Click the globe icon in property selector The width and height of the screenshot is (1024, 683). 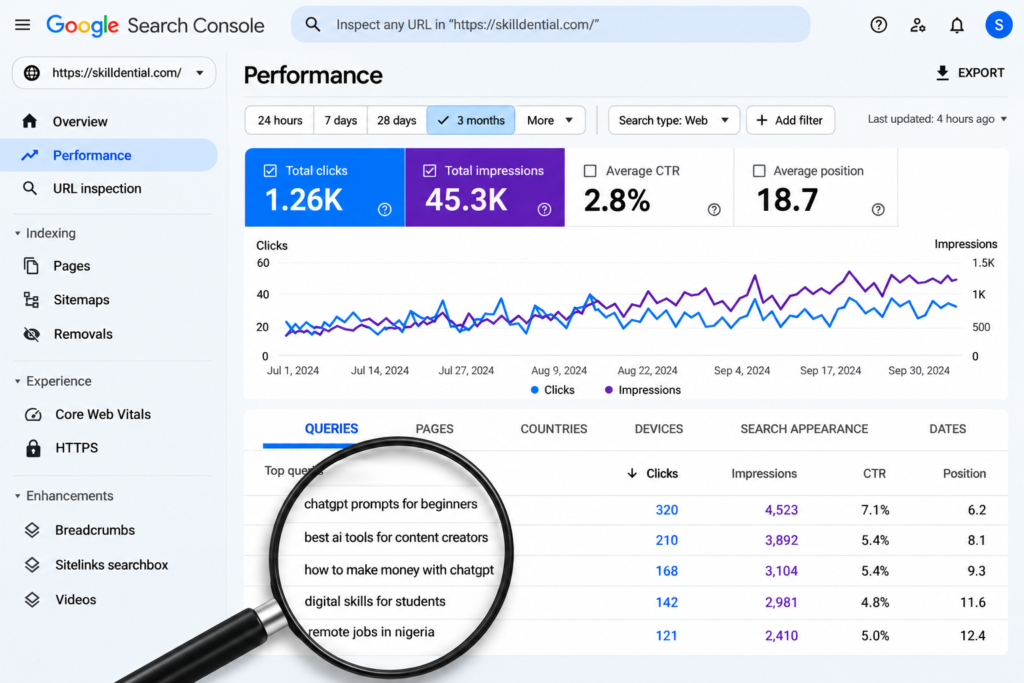[31, 72]
